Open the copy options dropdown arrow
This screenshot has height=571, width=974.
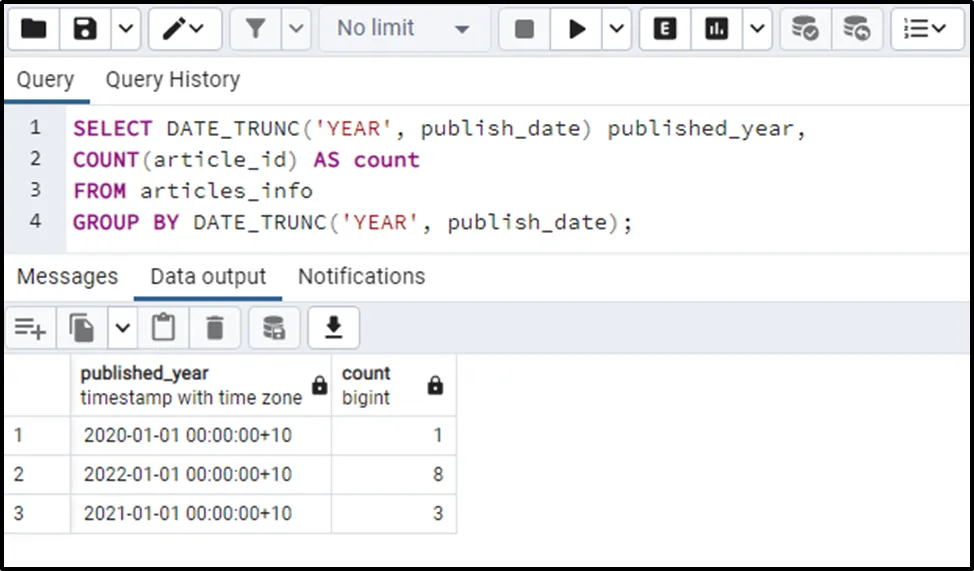tap(122, 327)
